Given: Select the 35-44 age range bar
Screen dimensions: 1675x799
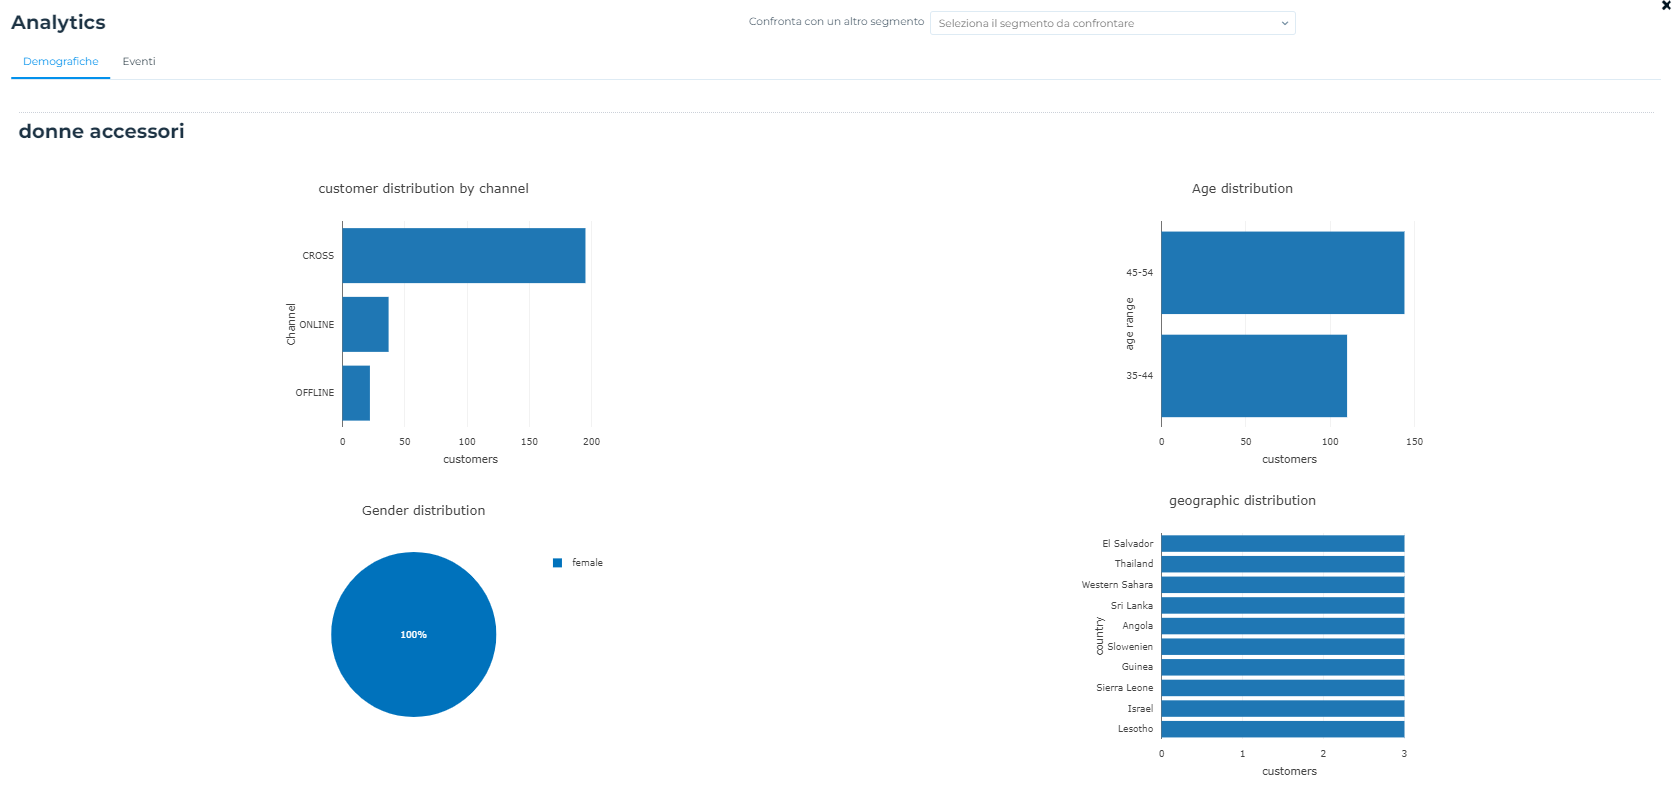Looking at the screenshot, I should [1254, 376].
